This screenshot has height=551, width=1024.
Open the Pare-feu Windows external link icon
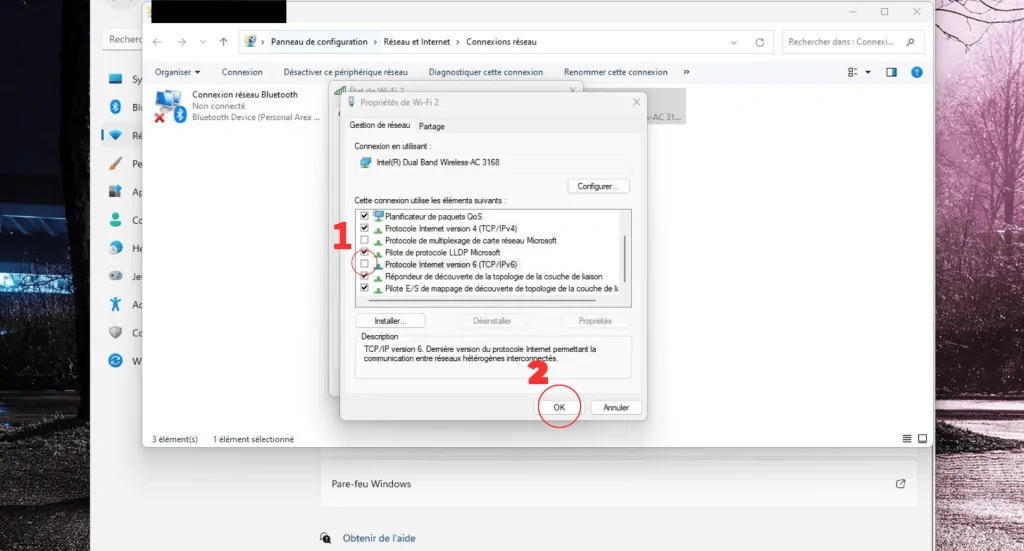[x=901, y=484]
